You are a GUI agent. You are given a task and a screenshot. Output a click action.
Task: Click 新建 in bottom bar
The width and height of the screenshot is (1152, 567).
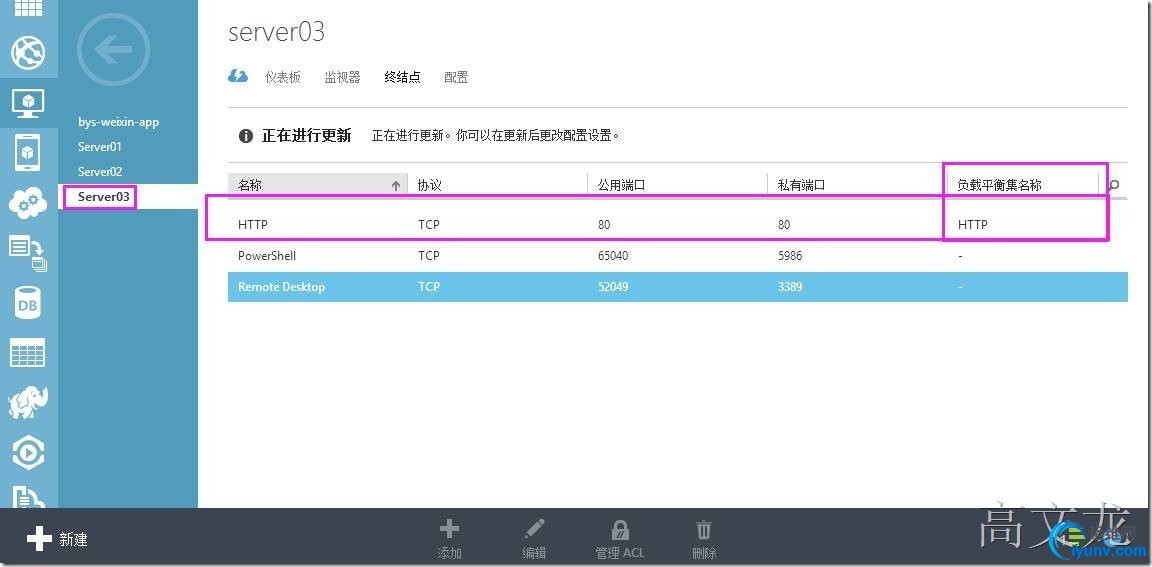pos(57,540)
